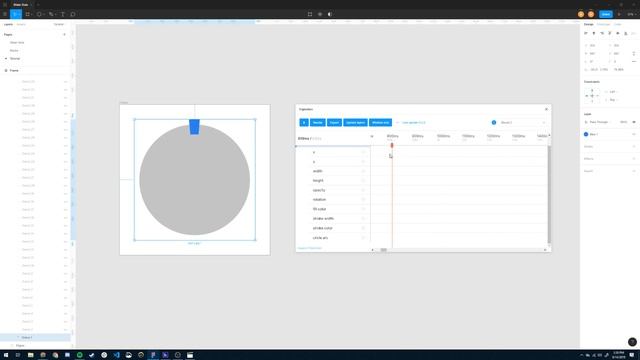The height and width of the screenshot is (360, 640).
Task: Switch to the Prototype tab
Action: (603, 24)
